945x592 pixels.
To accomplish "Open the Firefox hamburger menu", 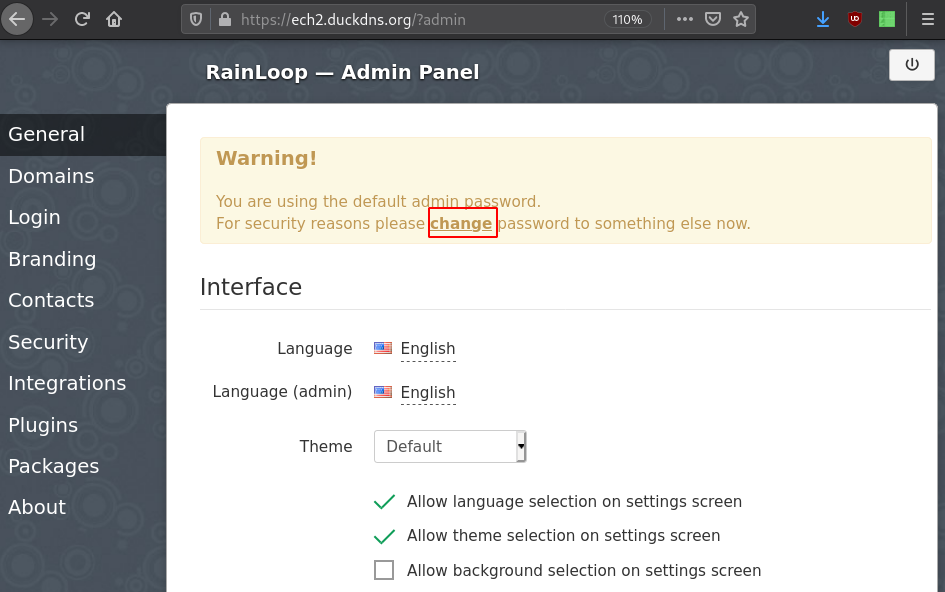I will pyautogui.click(x=928, y=19).
